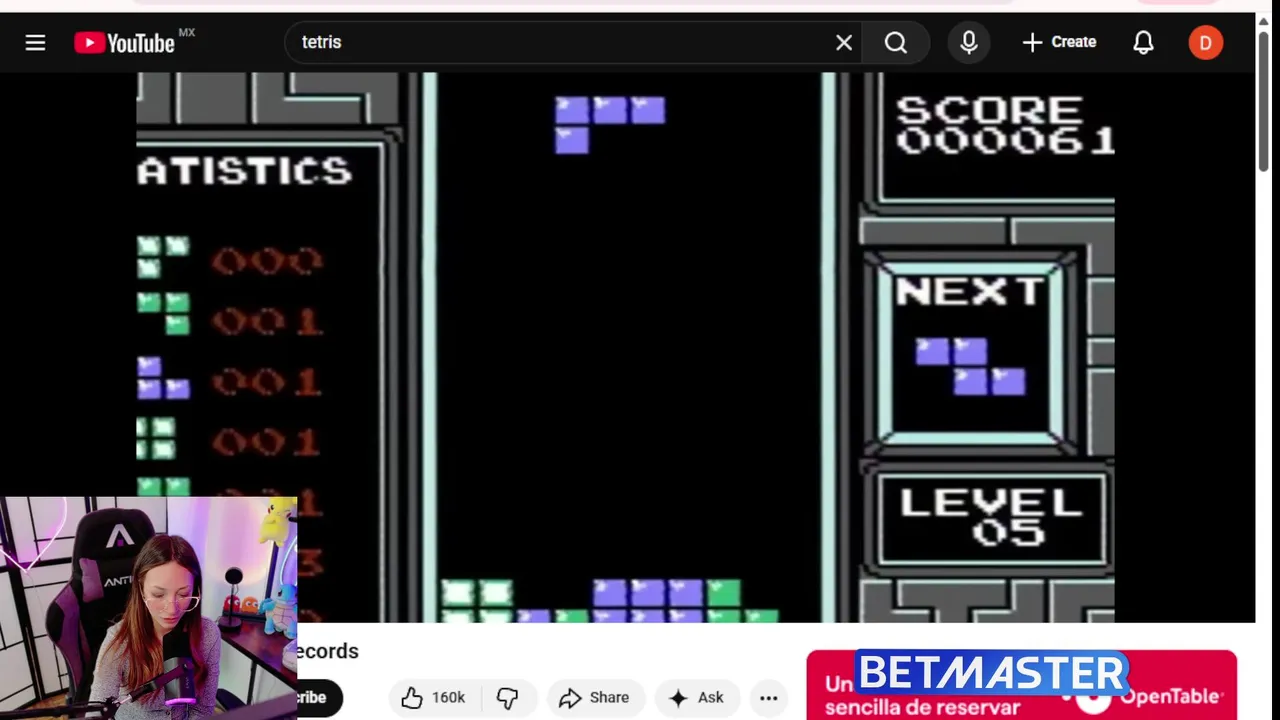Like the video with 160k likes

(434, 697)
